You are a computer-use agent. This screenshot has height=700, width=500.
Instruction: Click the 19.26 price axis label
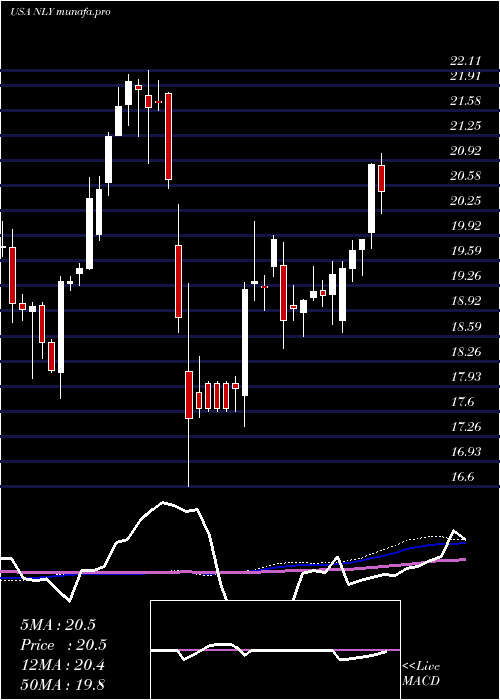pyautogui.click(x=466, y=276)
